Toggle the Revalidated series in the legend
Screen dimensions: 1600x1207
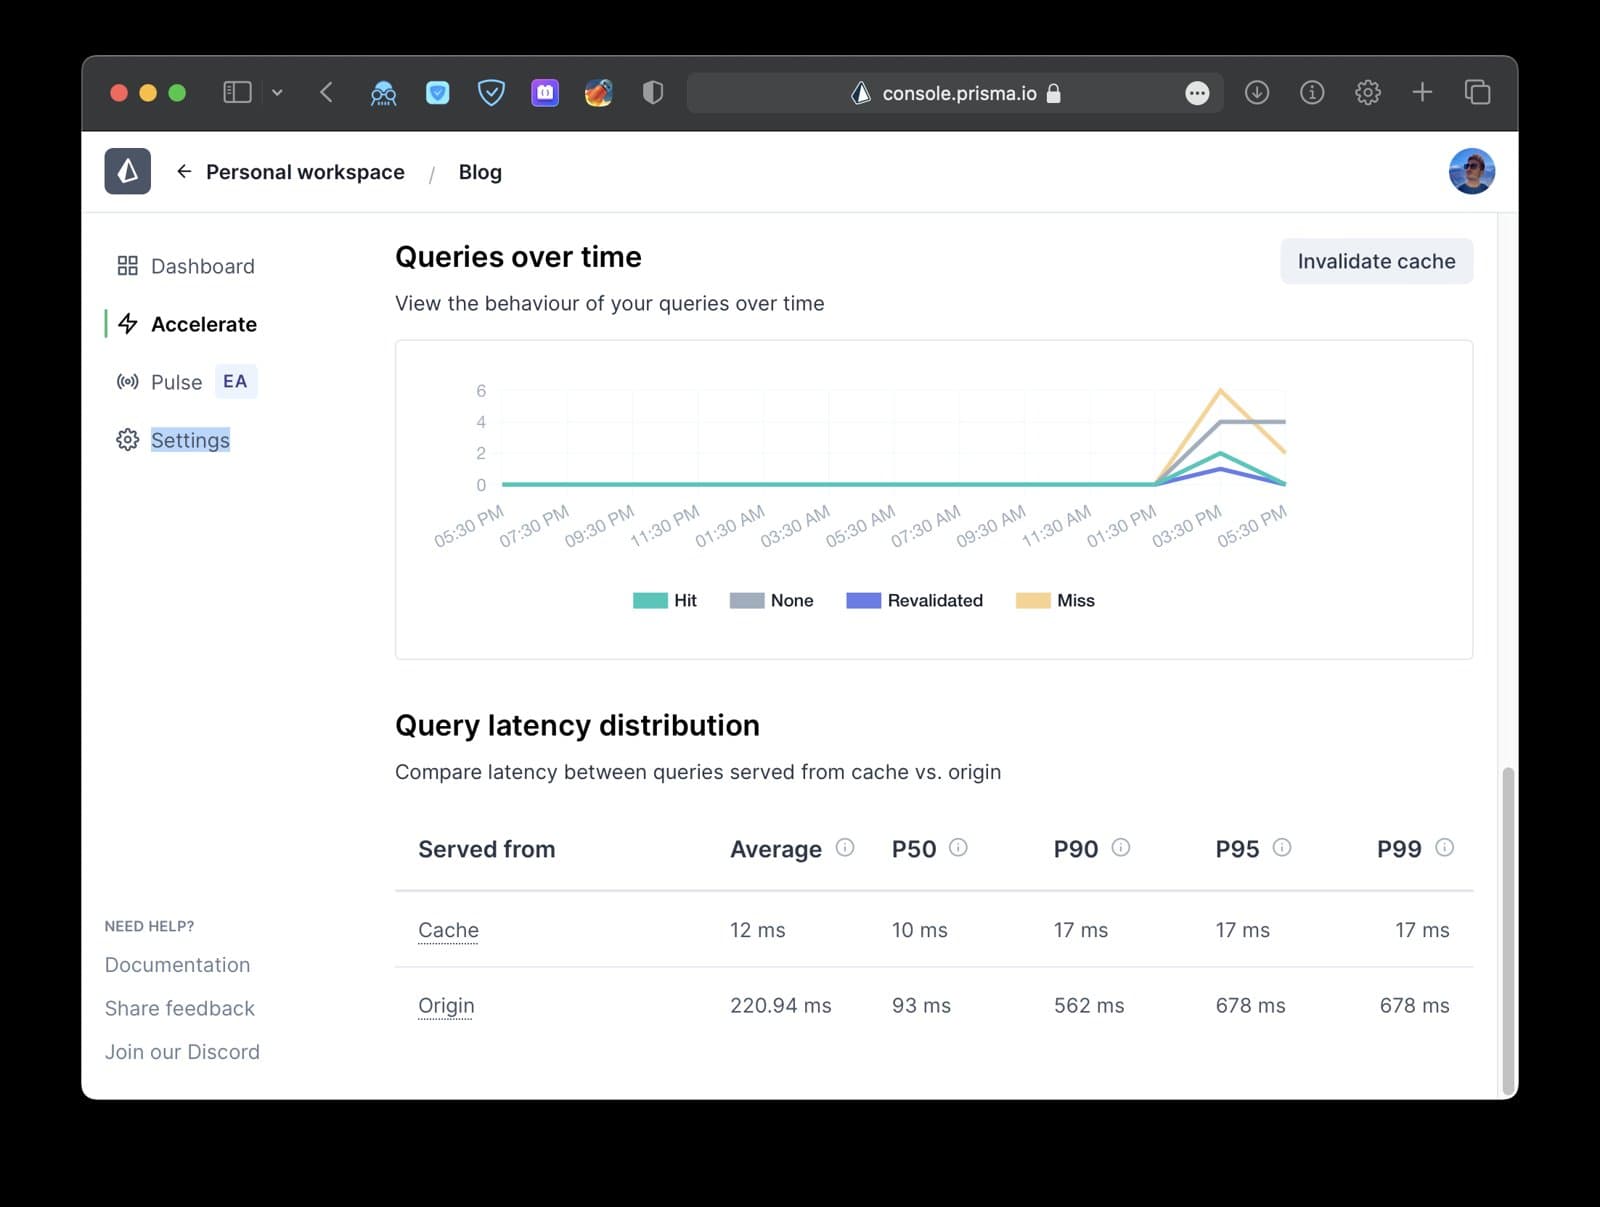[x=914, y=600]
